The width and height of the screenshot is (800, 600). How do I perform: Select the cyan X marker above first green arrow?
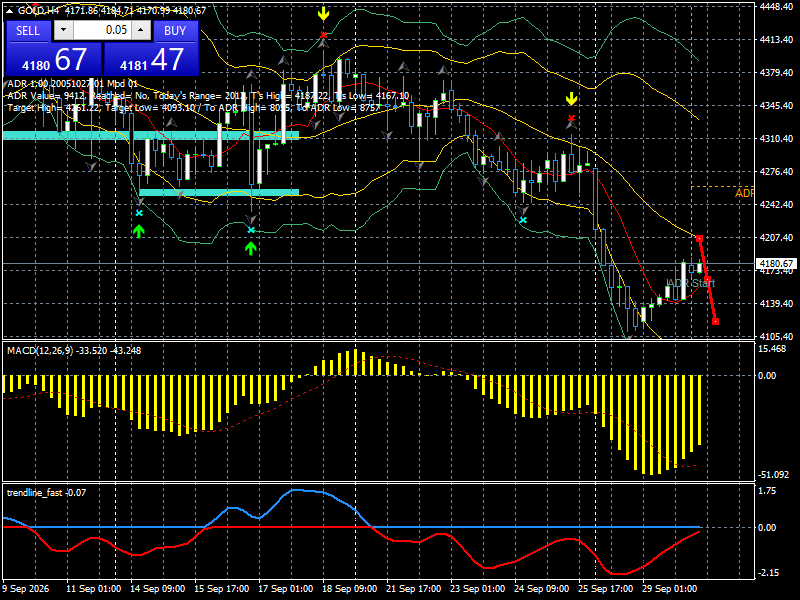[x=139, y=213]
